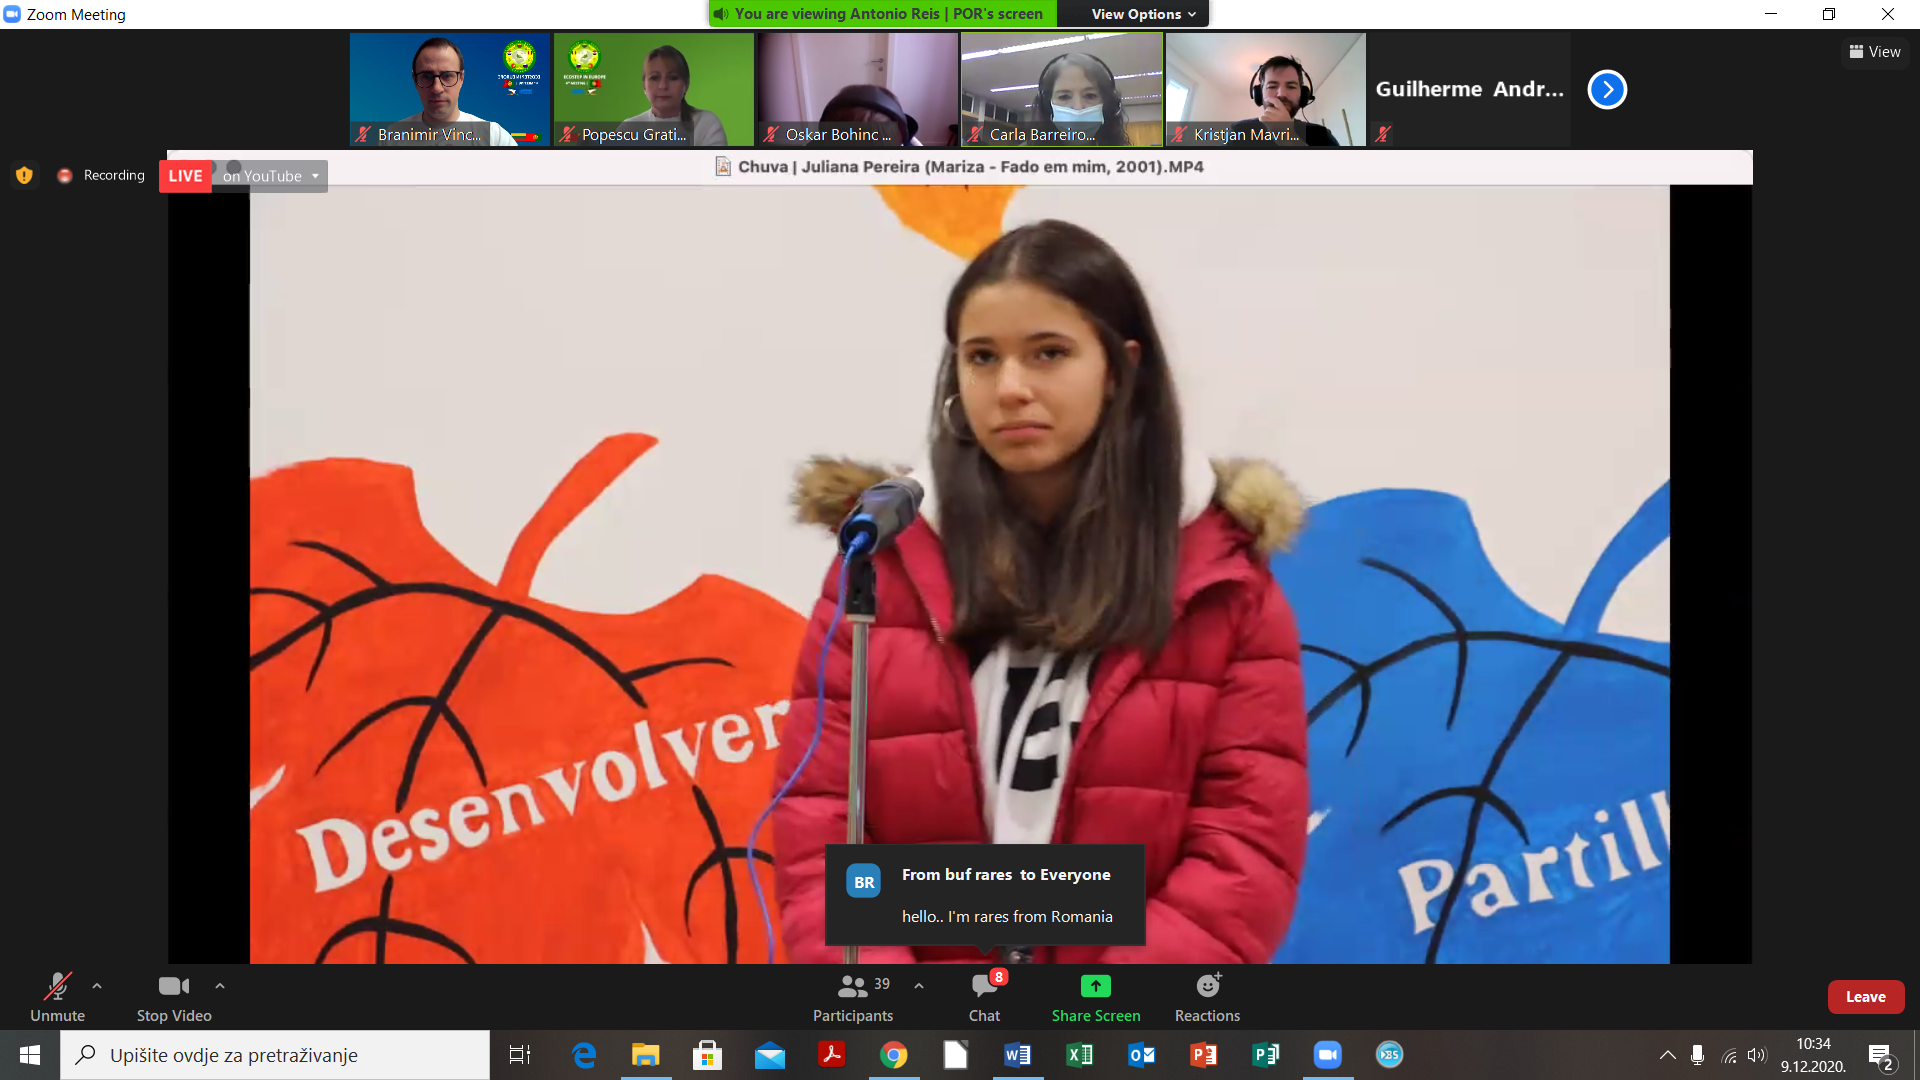This screenshot has width=1920, height=1080.
Task: Expand participants options arrow
Action: coord(919,986)
